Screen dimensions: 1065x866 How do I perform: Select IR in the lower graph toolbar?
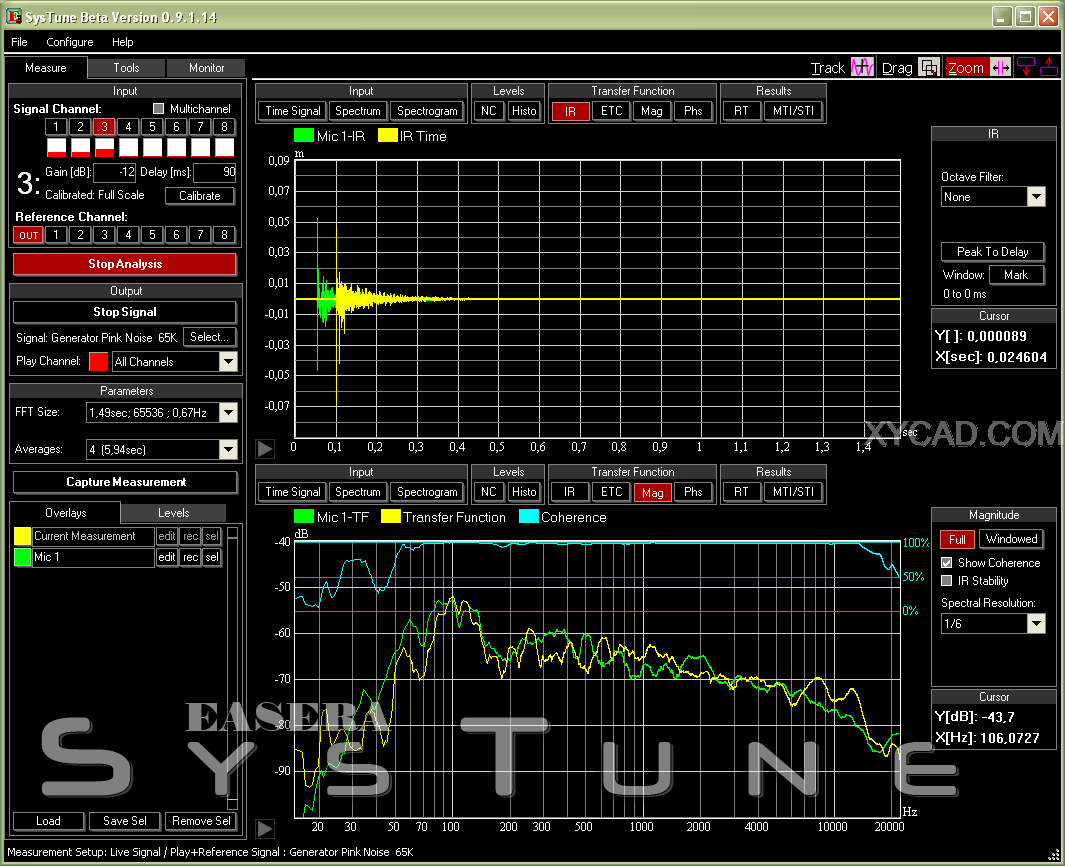pyautogui.click(x=570, y=492)
